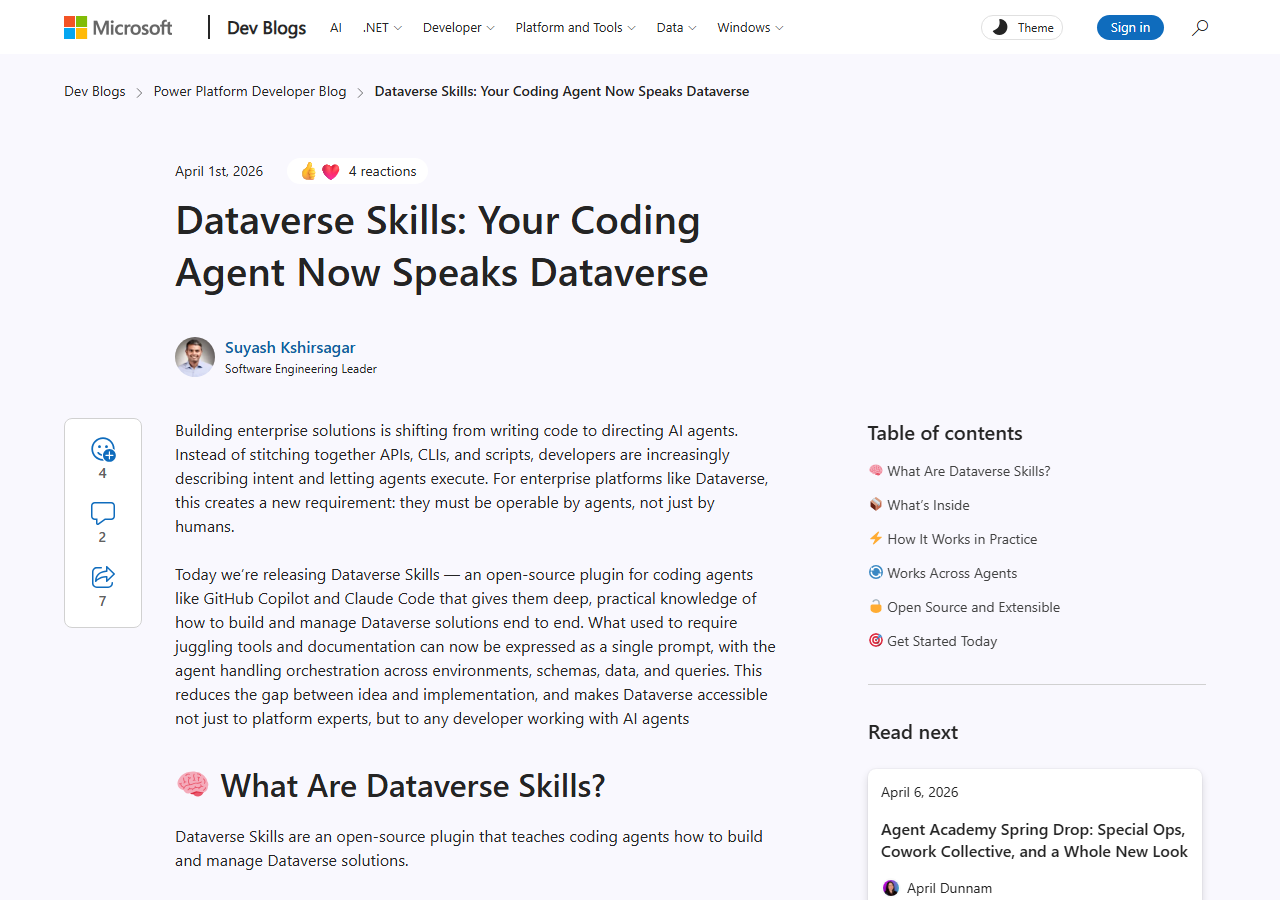
Task: Click the Sign in button
Action: tap(1130, 27)
